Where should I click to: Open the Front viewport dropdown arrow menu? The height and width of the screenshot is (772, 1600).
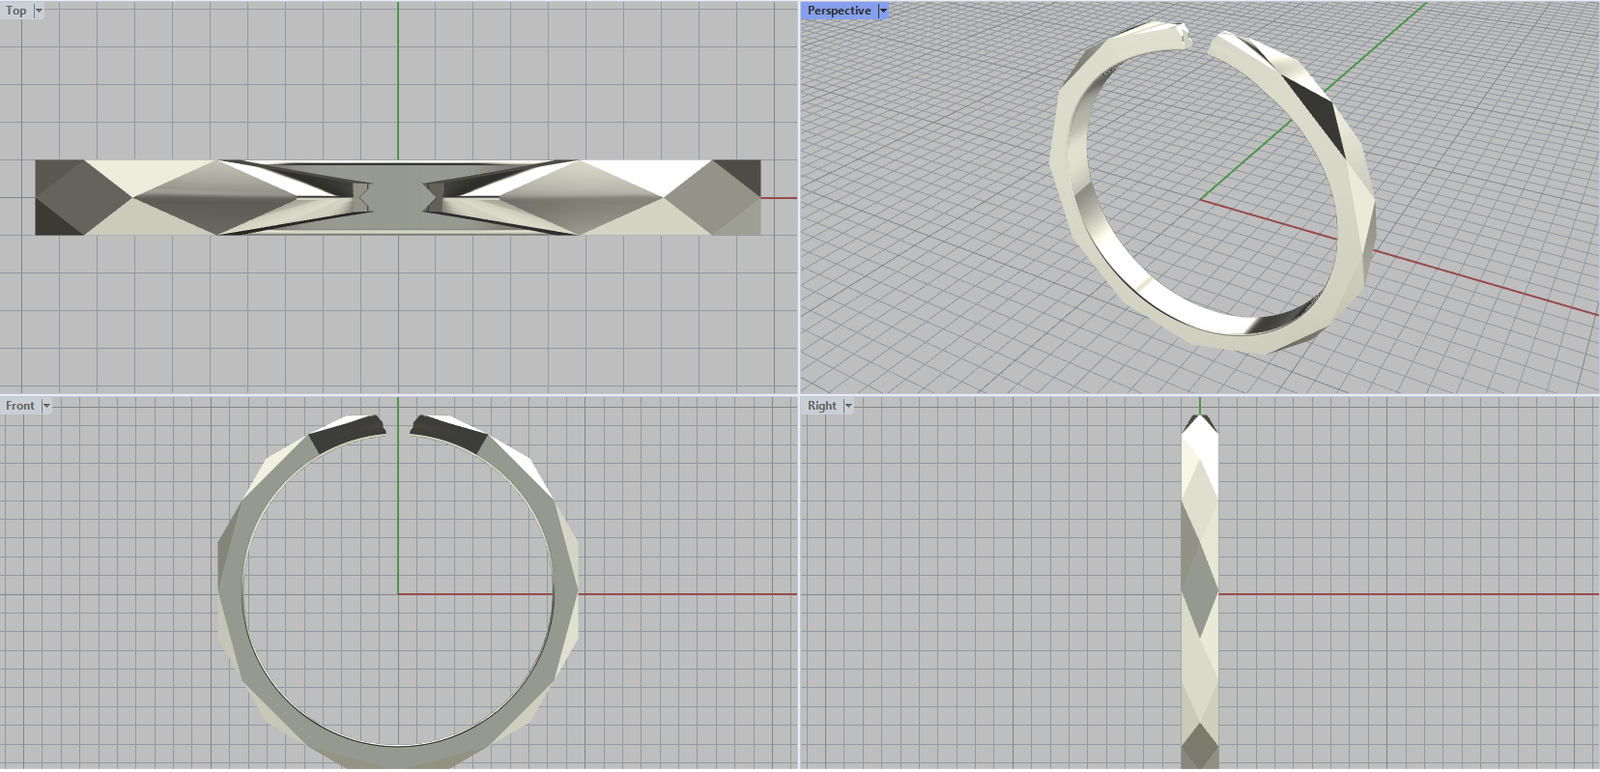coord(46,406)
